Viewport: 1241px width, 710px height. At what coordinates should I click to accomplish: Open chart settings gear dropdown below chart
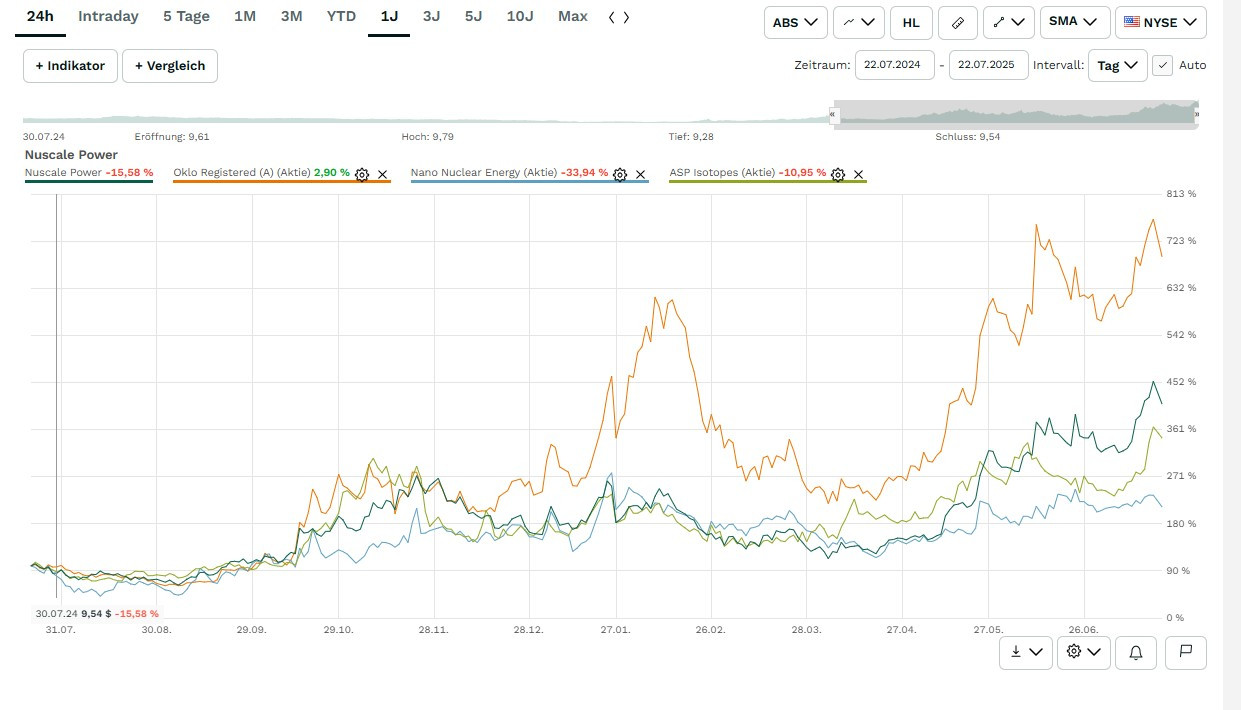1083,652
